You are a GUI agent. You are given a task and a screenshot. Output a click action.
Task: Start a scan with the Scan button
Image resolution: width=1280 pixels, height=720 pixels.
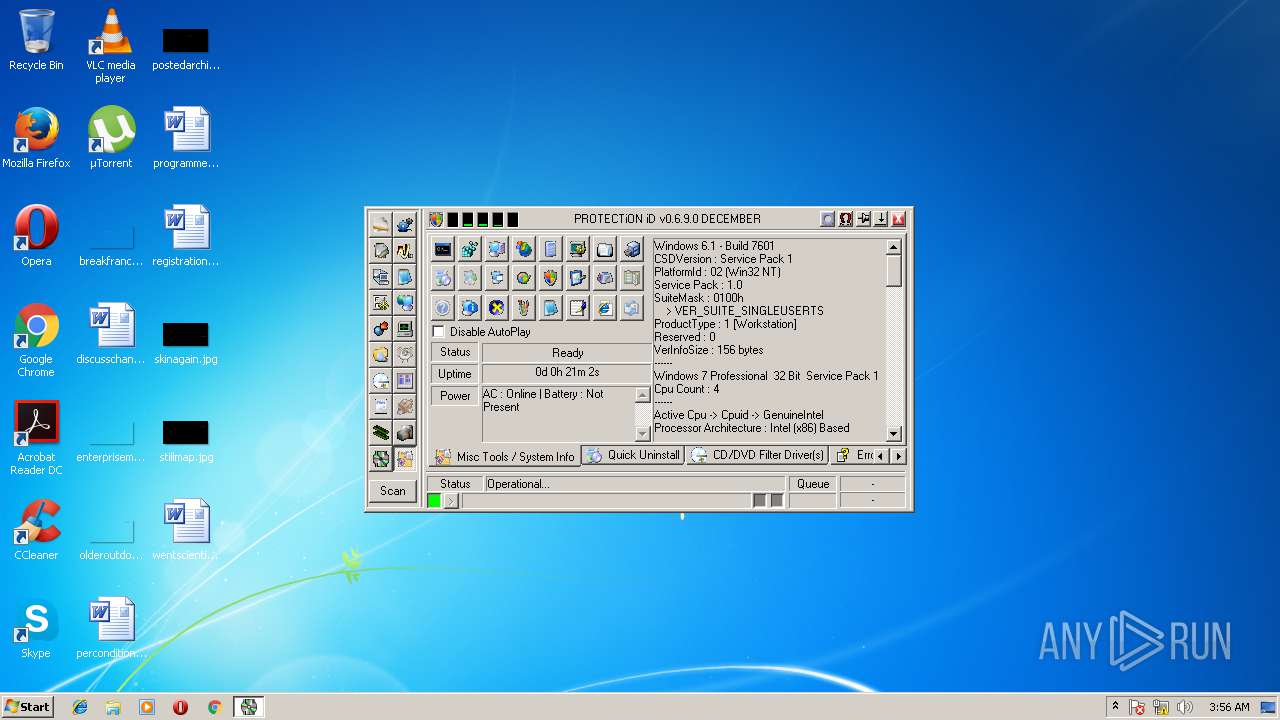pos(393,491)
